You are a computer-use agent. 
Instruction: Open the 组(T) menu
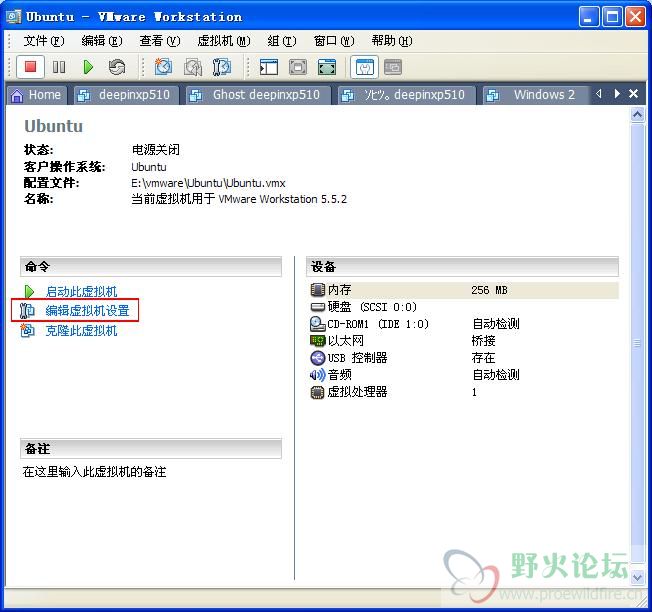[x=282, y=41]
